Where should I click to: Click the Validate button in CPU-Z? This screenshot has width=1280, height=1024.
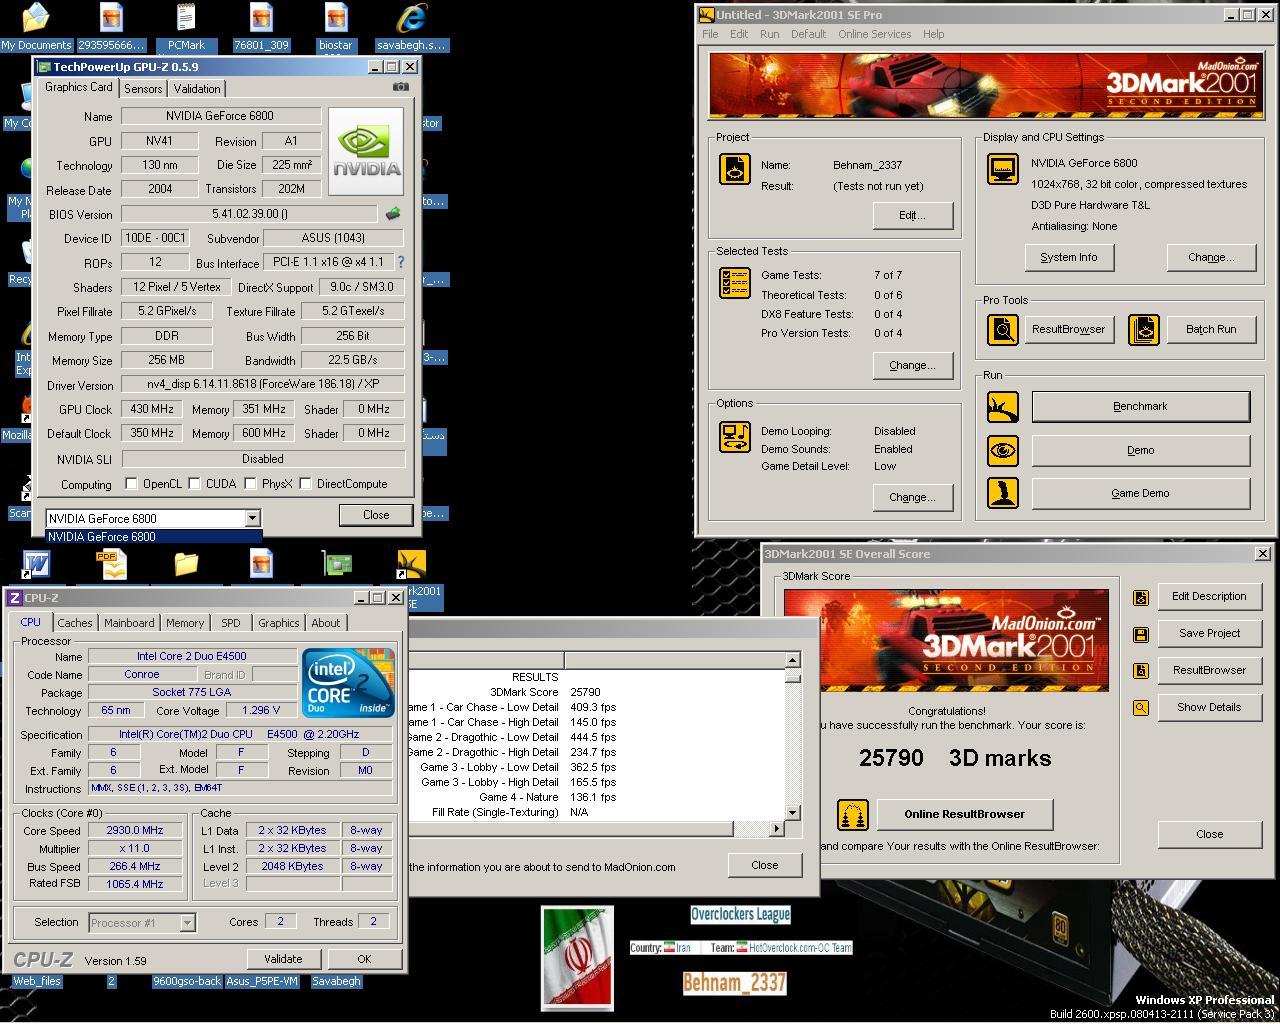tap(283, 959)
